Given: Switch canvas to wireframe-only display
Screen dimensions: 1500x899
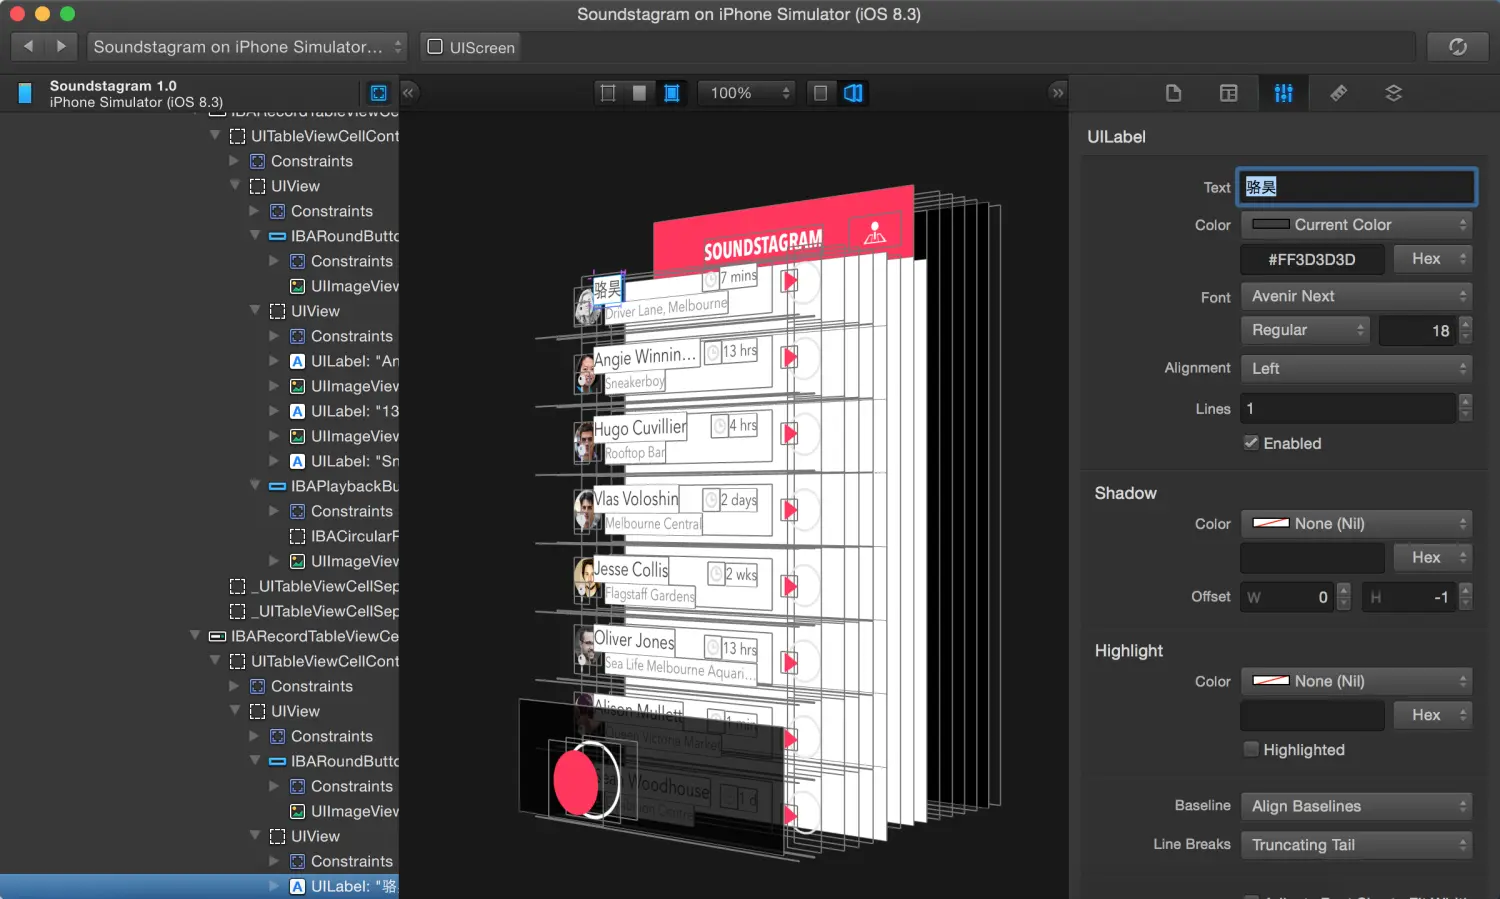Looking at the screenshot, I should pos(608,93).
